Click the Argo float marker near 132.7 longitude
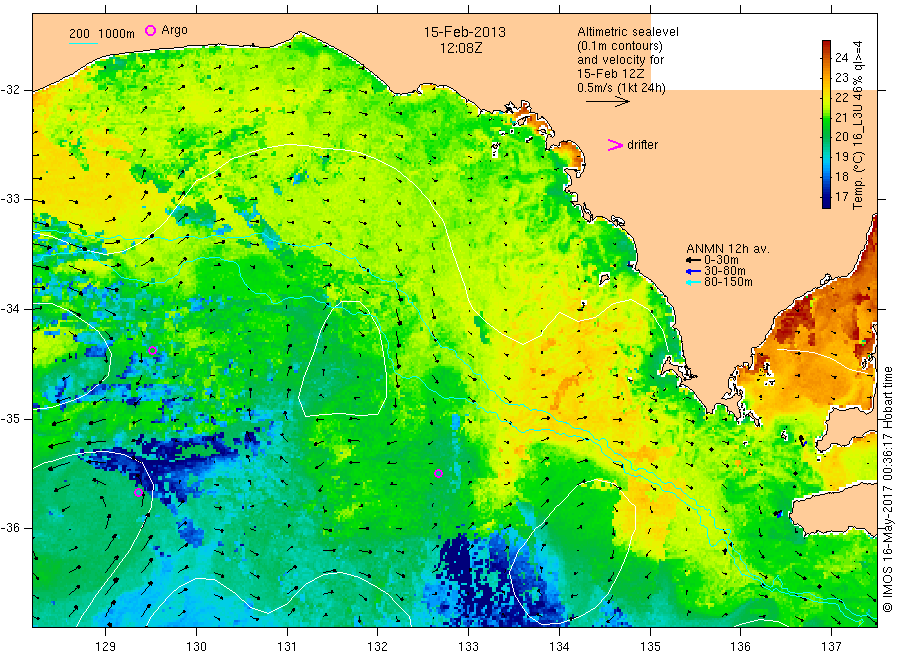Image resolution: width=900 pixels, height=660 pixels. 439,473
